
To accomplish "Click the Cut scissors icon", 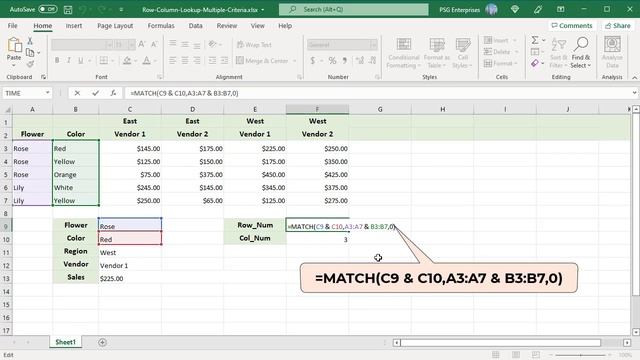I will coord(30,41).
